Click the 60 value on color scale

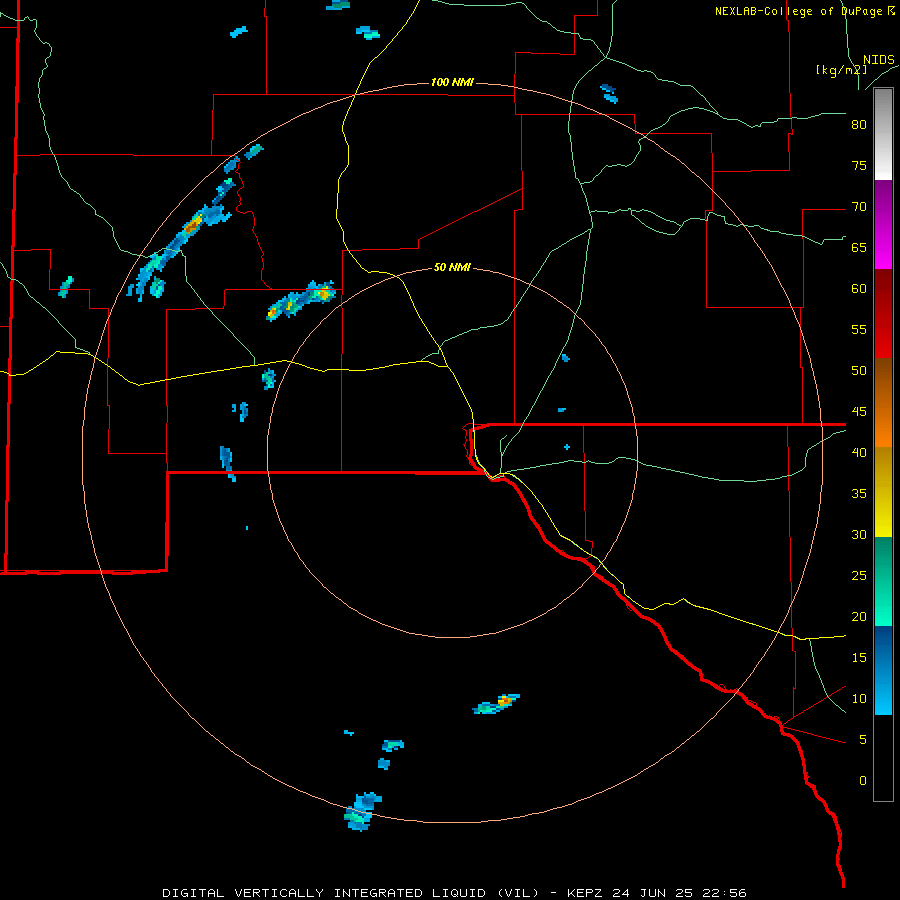click(x=859, y=289)
